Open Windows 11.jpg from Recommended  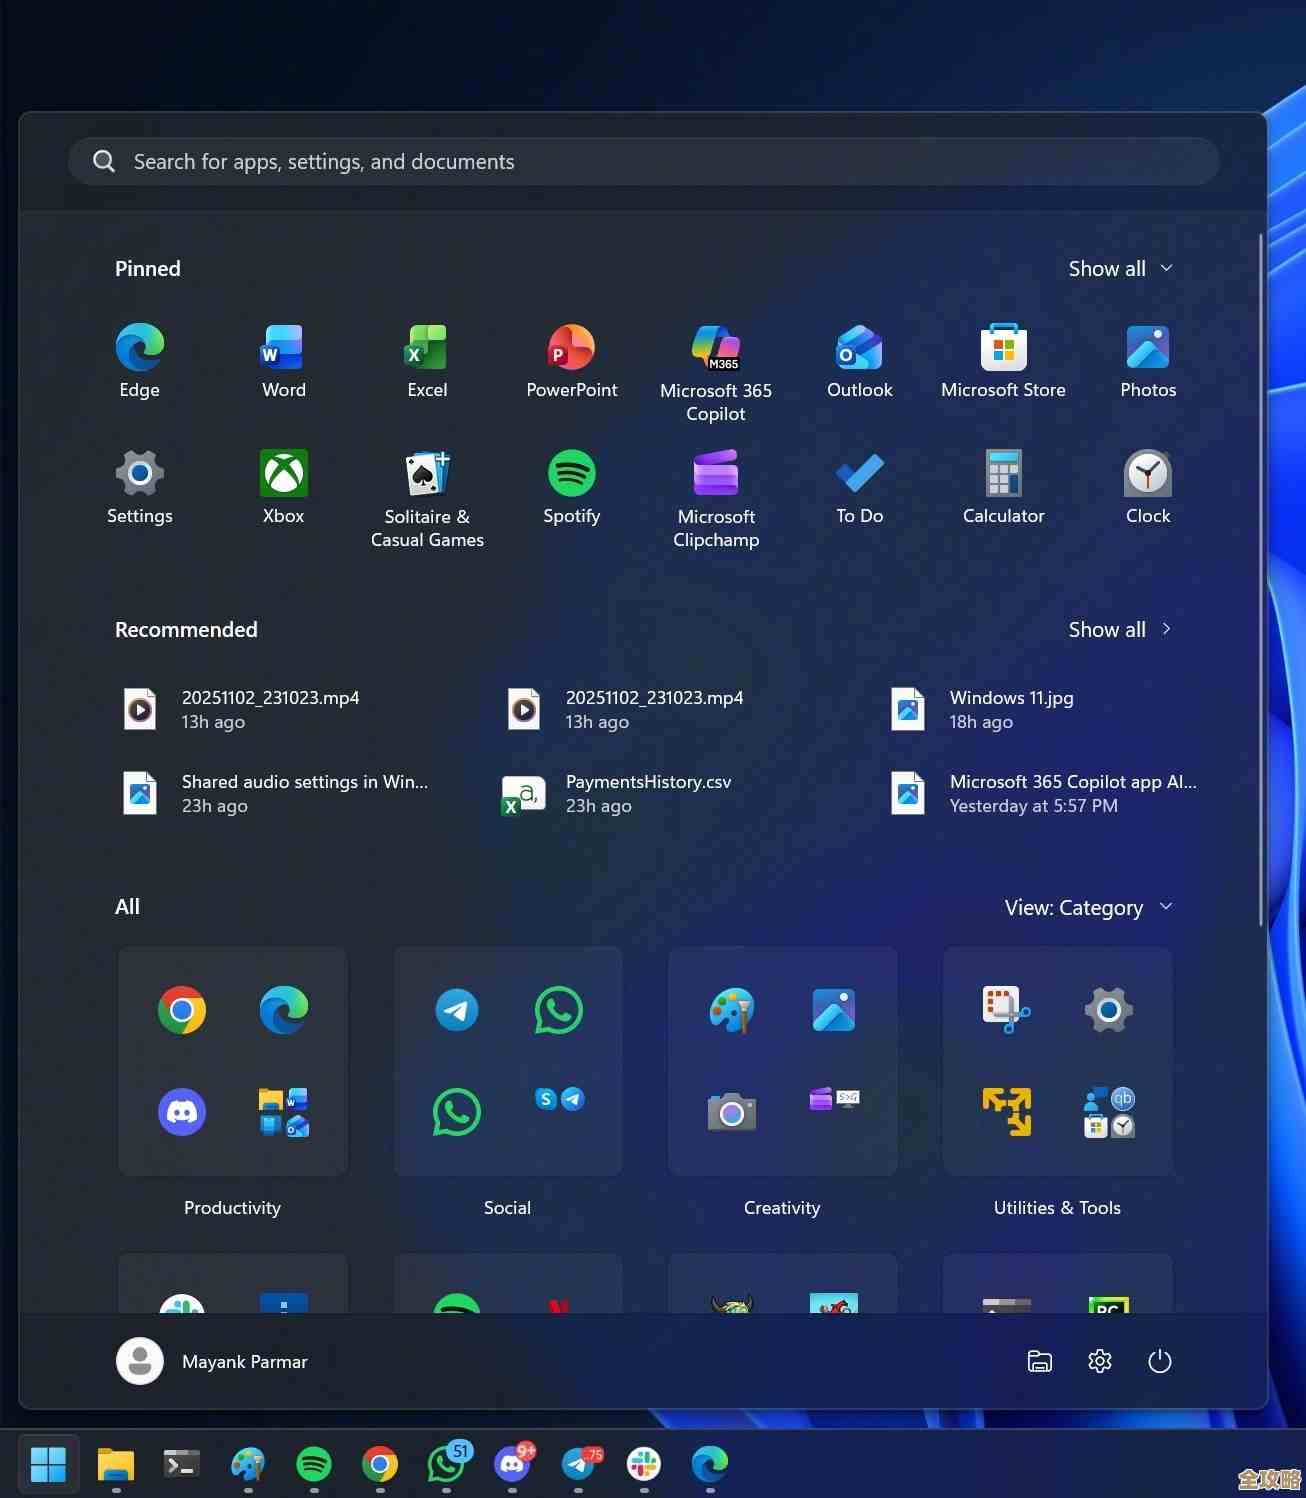point(1010,709)
